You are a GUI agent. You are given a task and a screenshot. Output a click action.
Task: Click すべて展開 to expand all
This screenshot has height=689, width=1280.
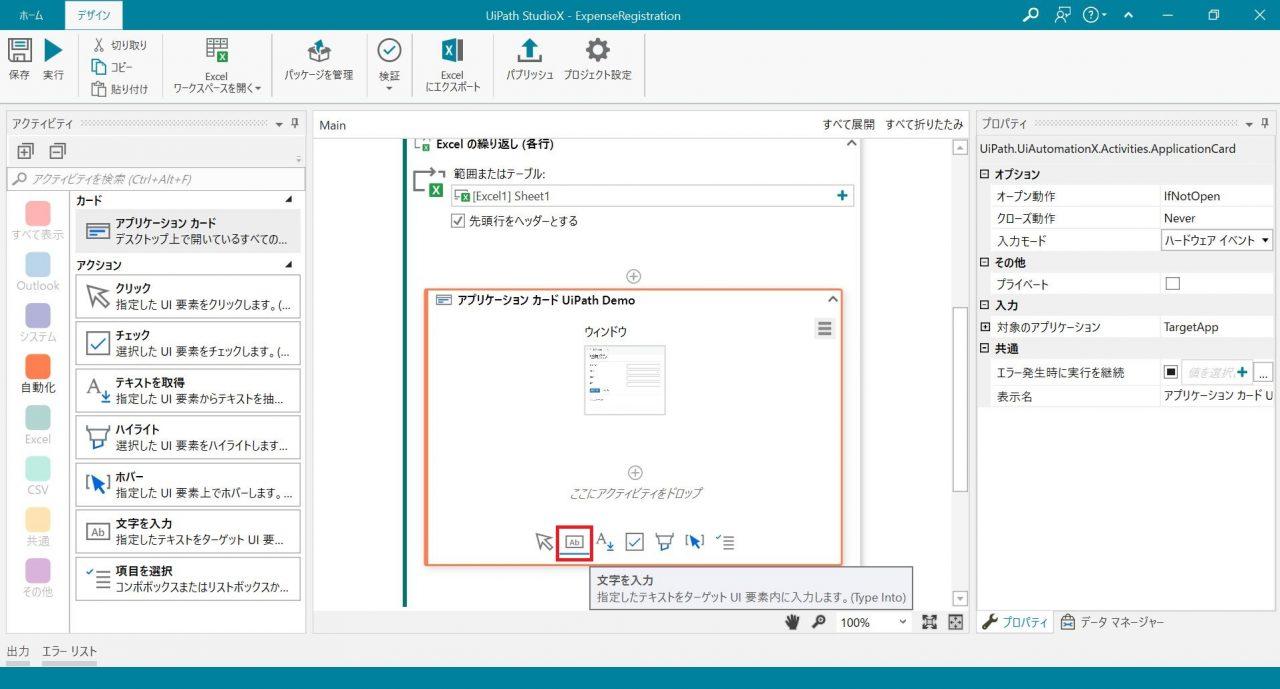tap(848, 125)
